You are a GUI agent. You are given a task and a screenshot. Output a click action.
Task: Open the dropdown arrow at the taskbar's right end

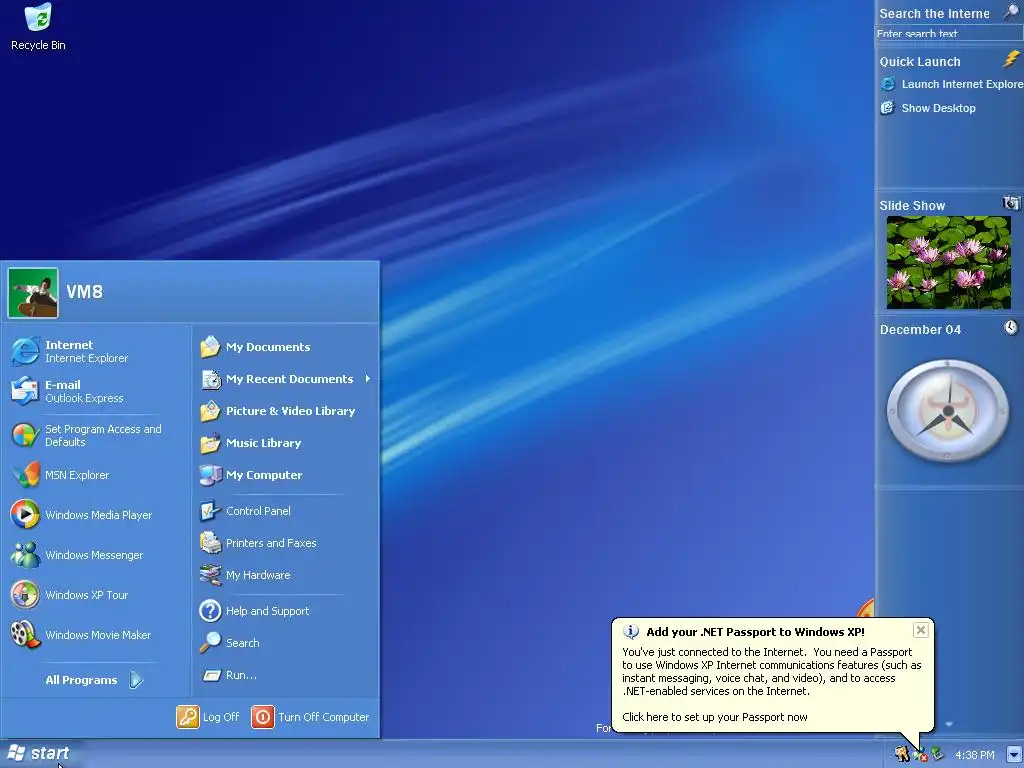(x=1014, y=754)
